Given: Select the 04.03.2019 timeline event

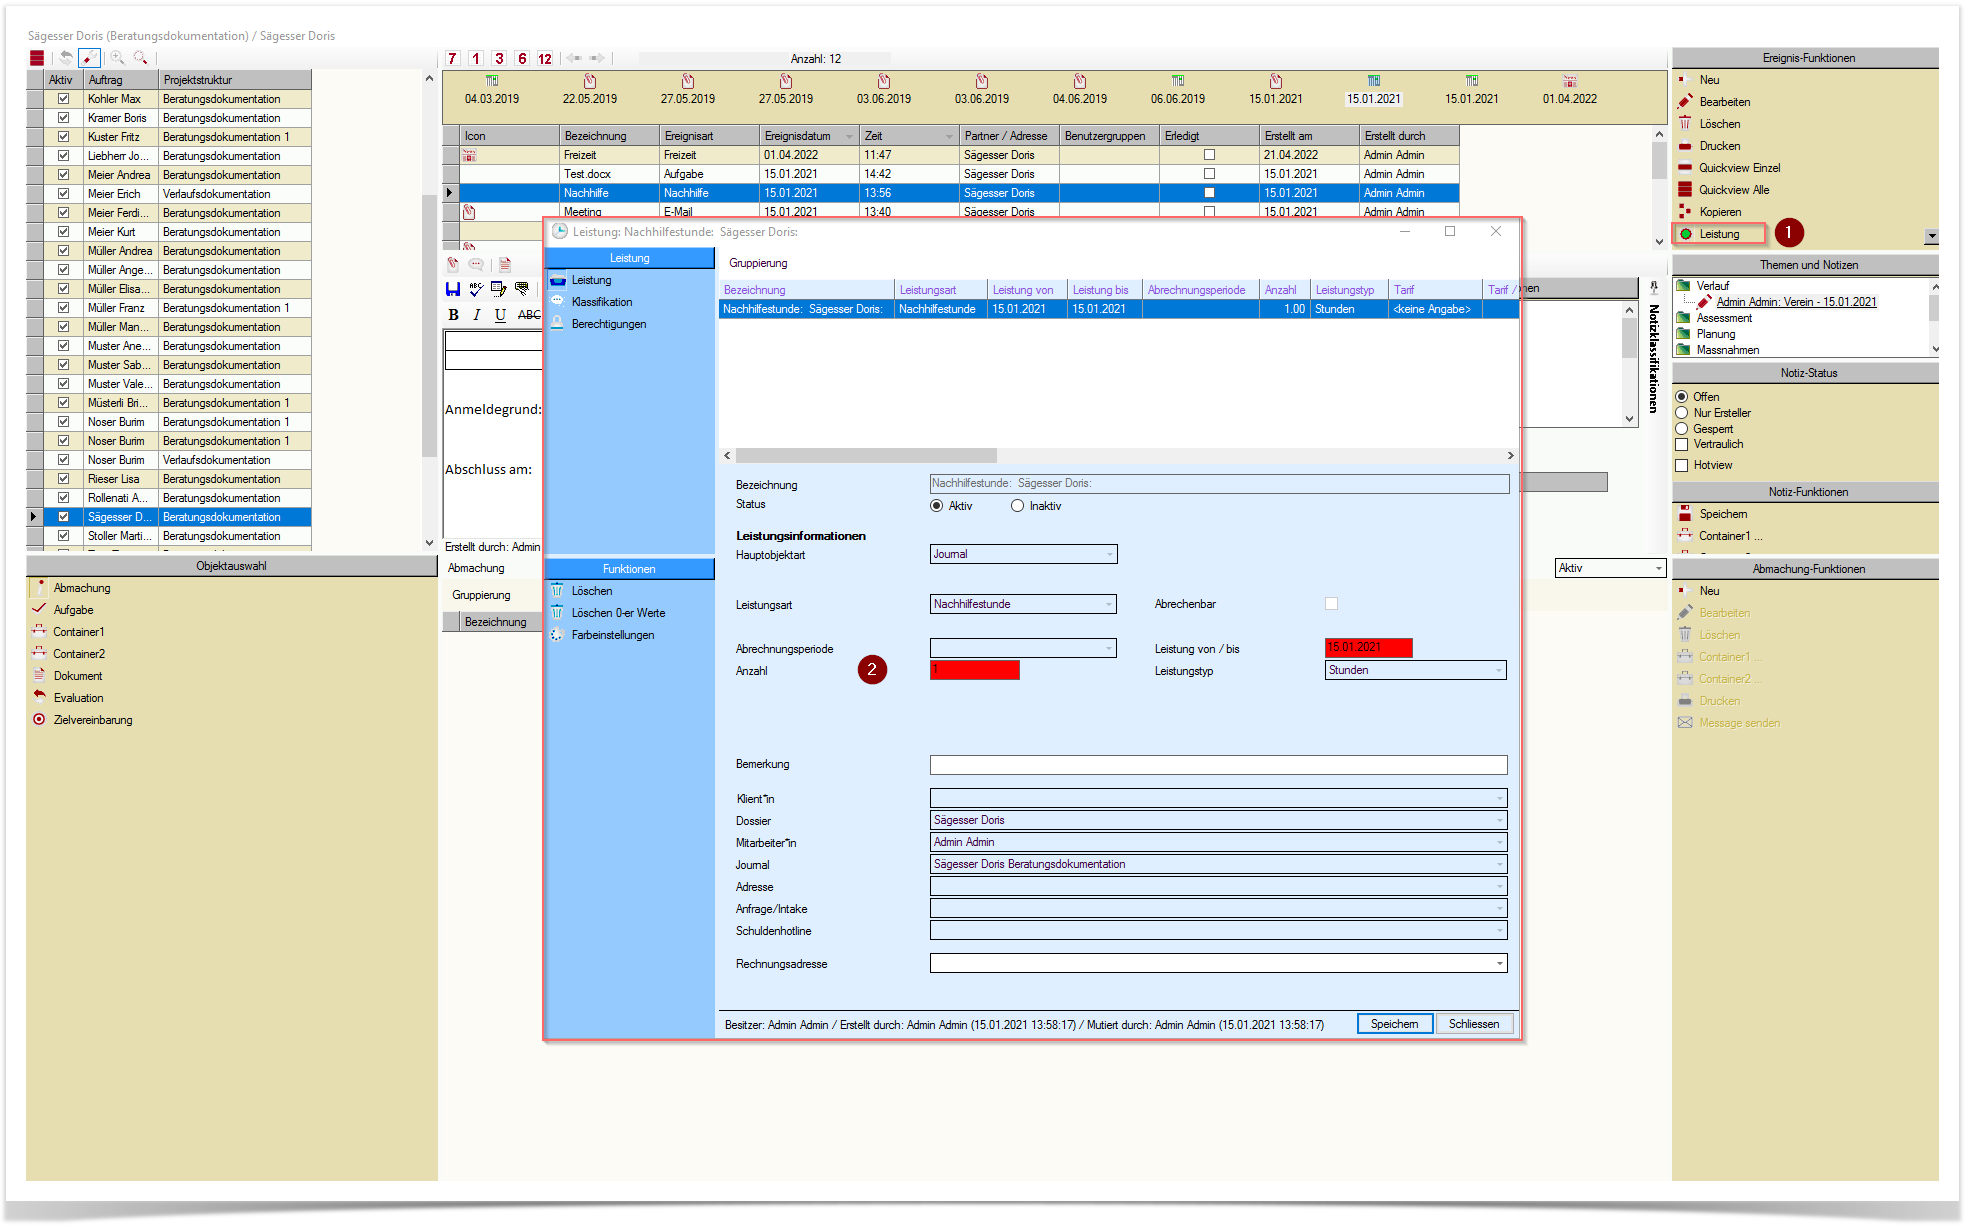Looking at the screenshot, I should point(492,90).
